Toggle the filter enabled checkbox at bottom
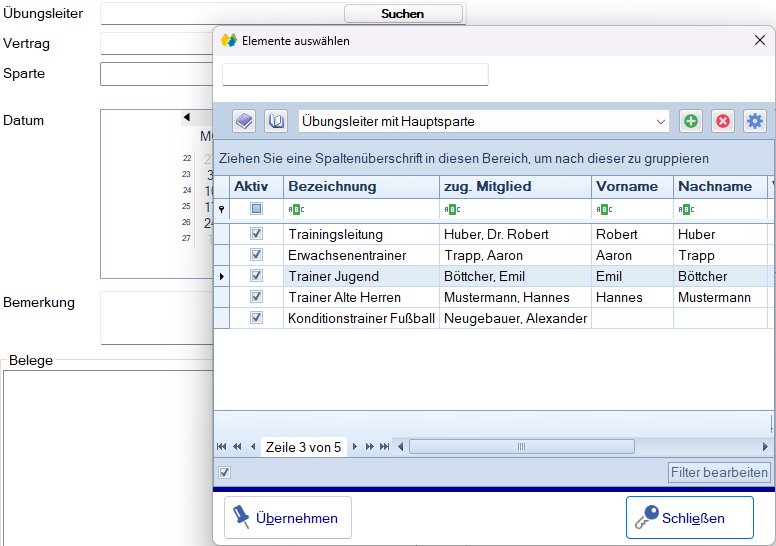Viewport: 776px width, 546px height. tap(225, 472)
